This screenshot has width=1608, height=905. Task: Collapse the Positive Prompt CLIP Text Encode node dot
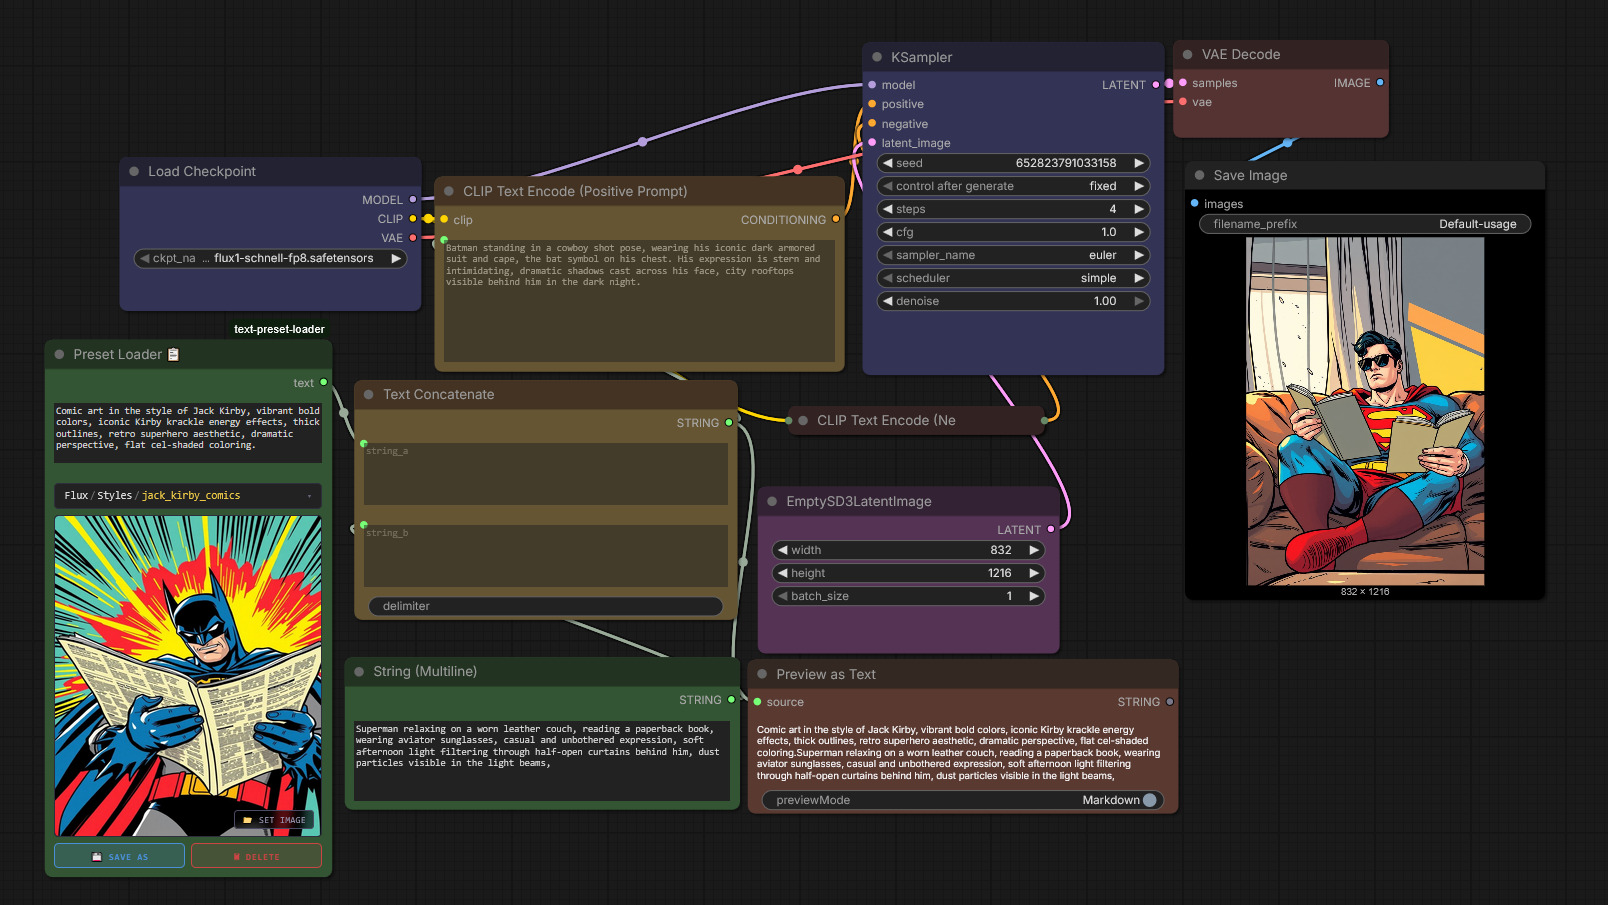point(449,192)
